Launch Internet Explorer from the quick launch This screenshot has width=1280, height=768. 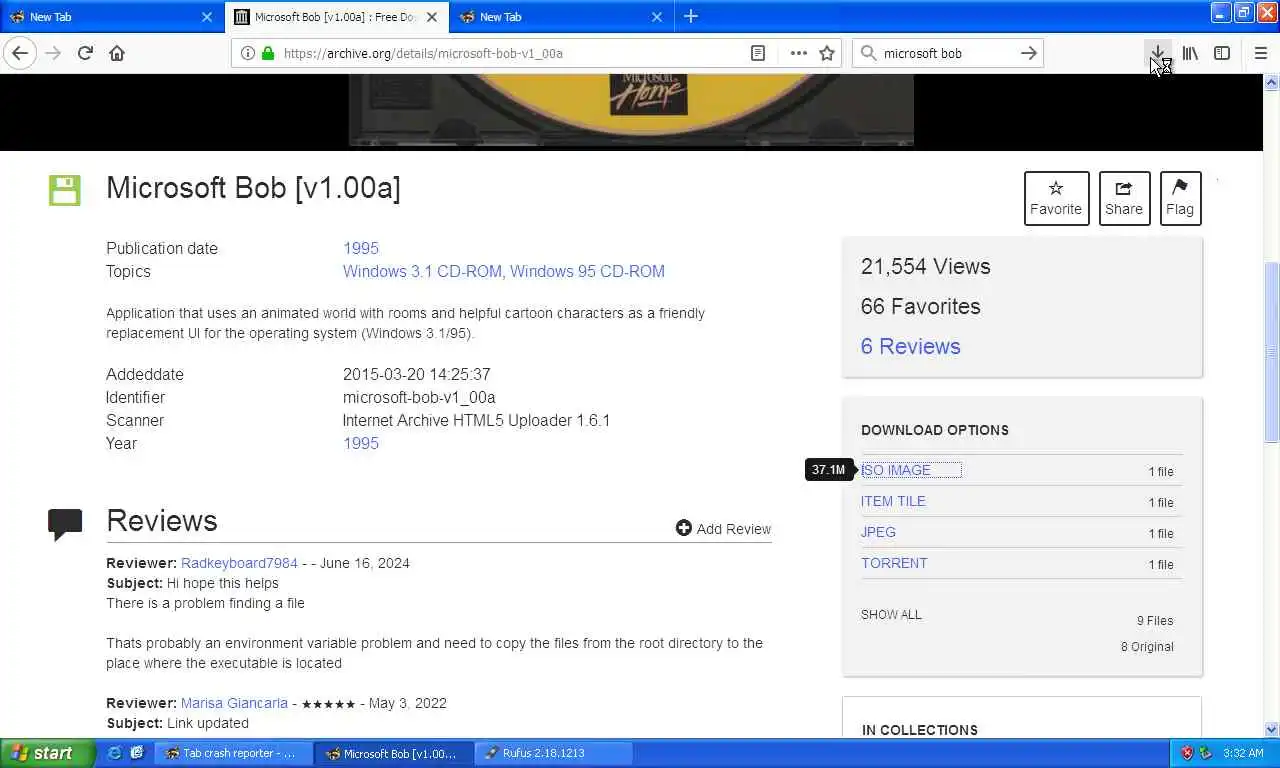pyautogui.click(x=114, y=753)
